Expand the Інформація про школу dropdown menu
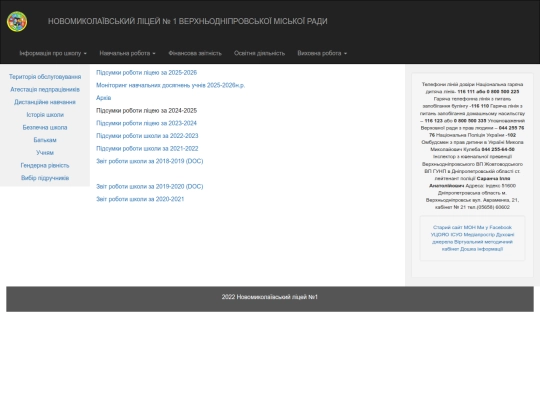Viewport: 540px width, 405px height. pyautogui.click(x=53, y=53)
